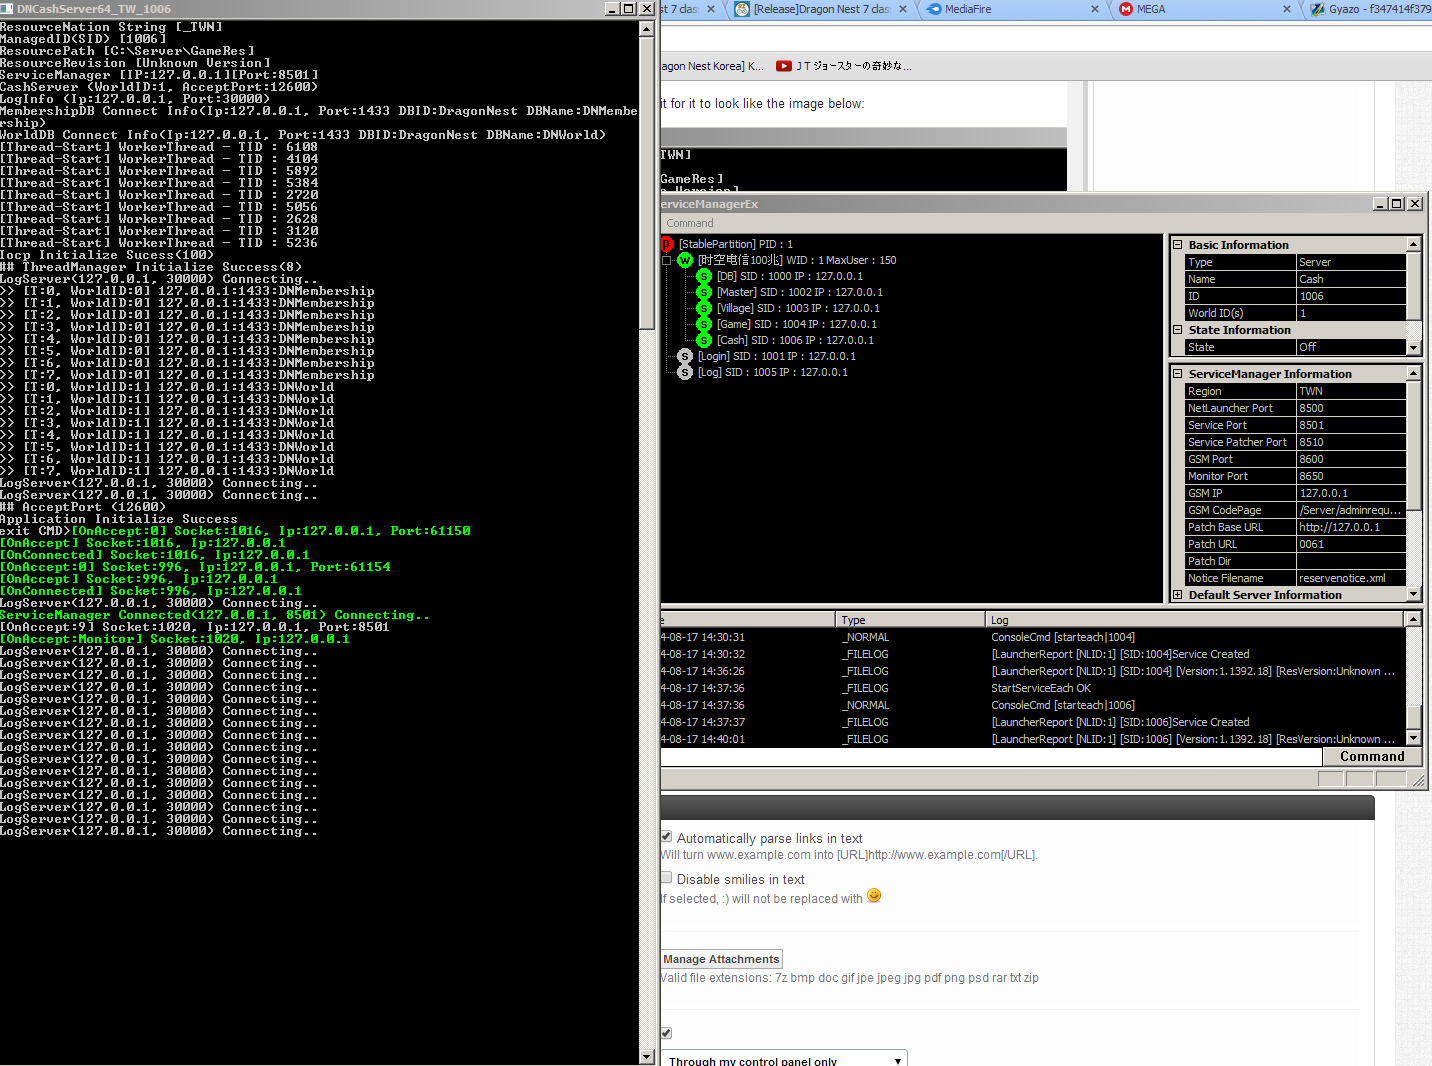1432x1066 pixels.
Task: Open the Dragon Nest Korea bookmark
Action: point(711,66)
